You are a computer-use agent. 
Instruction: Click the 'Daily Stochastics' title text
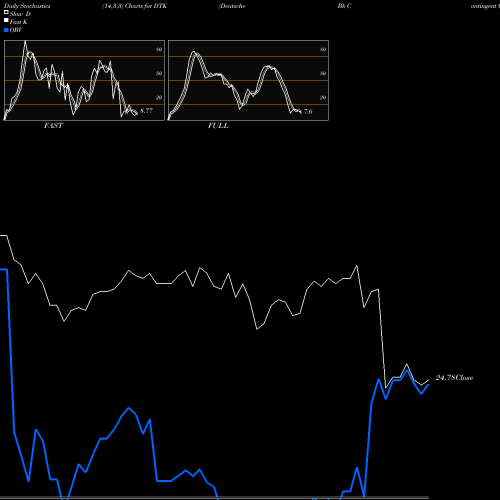click(x=27, y=6)
